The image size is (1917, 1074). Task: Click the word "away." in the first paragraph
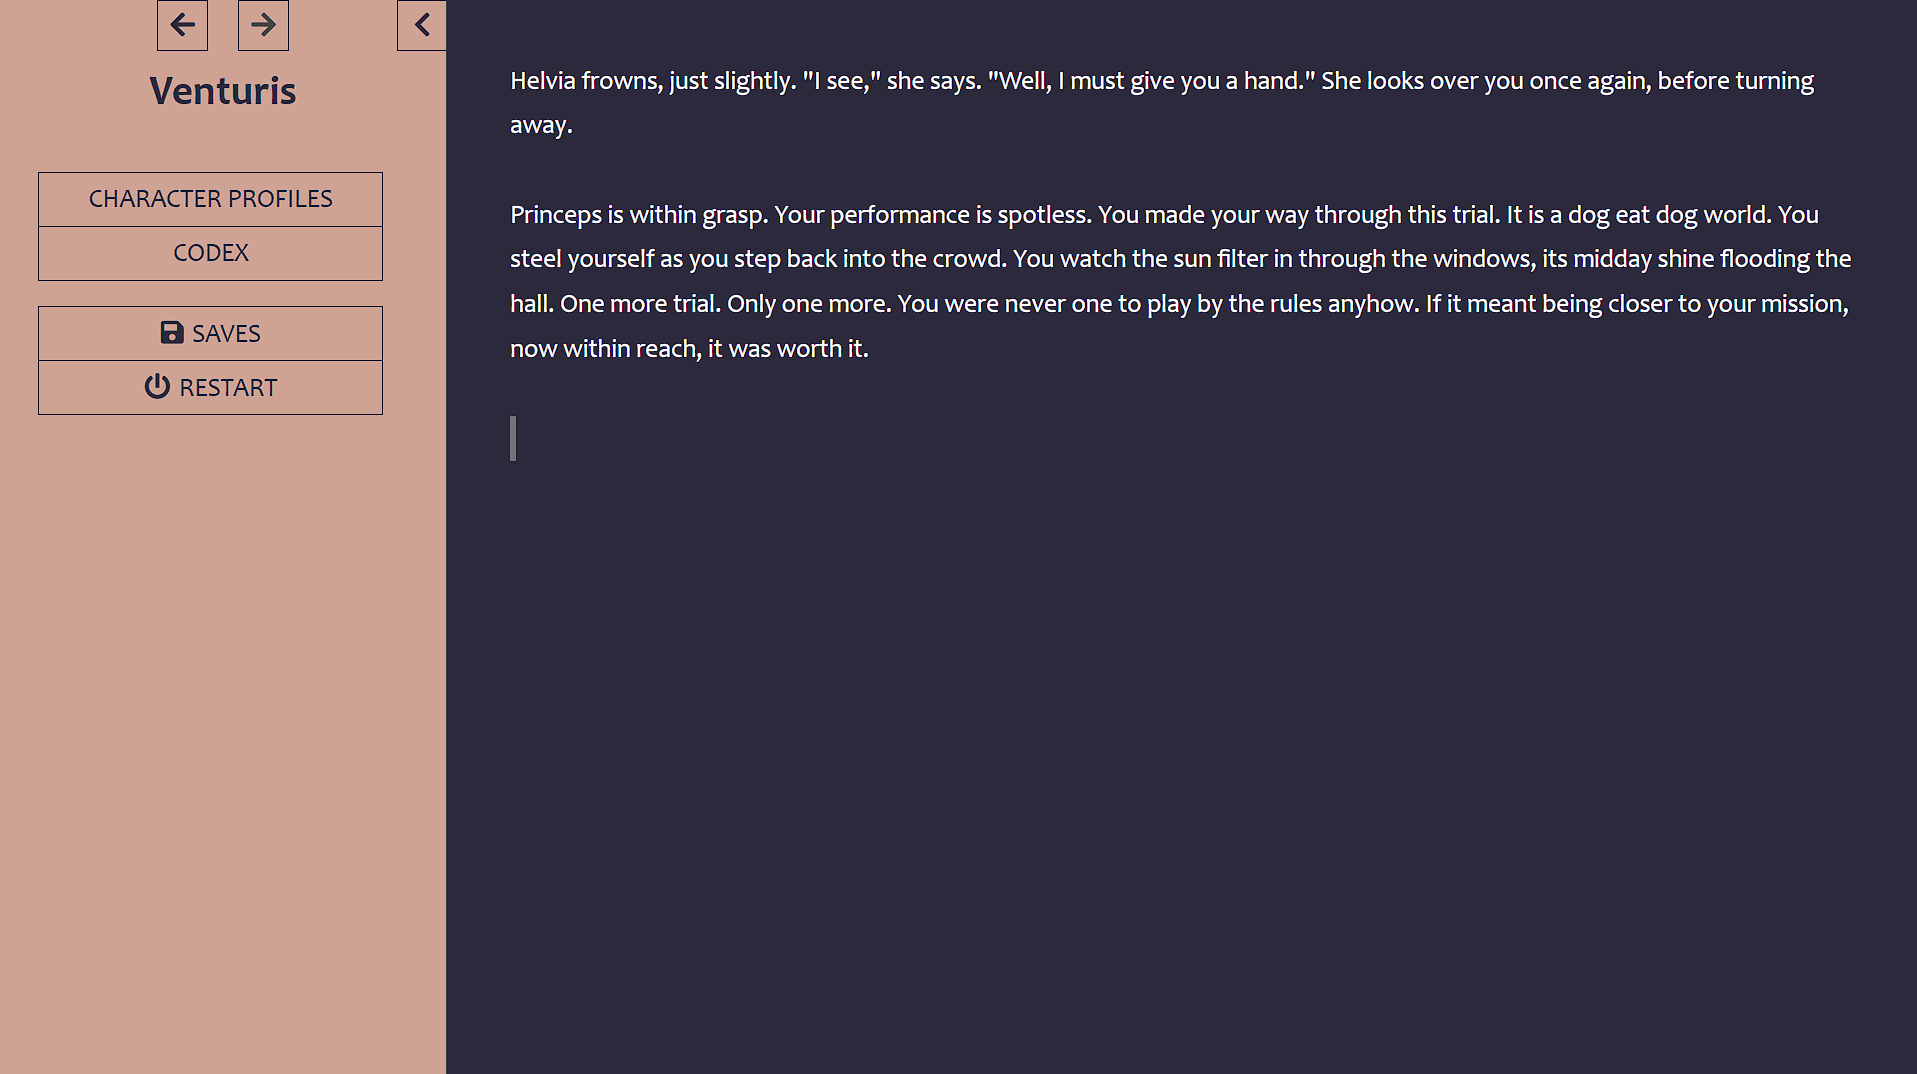[x=541, y=126]
